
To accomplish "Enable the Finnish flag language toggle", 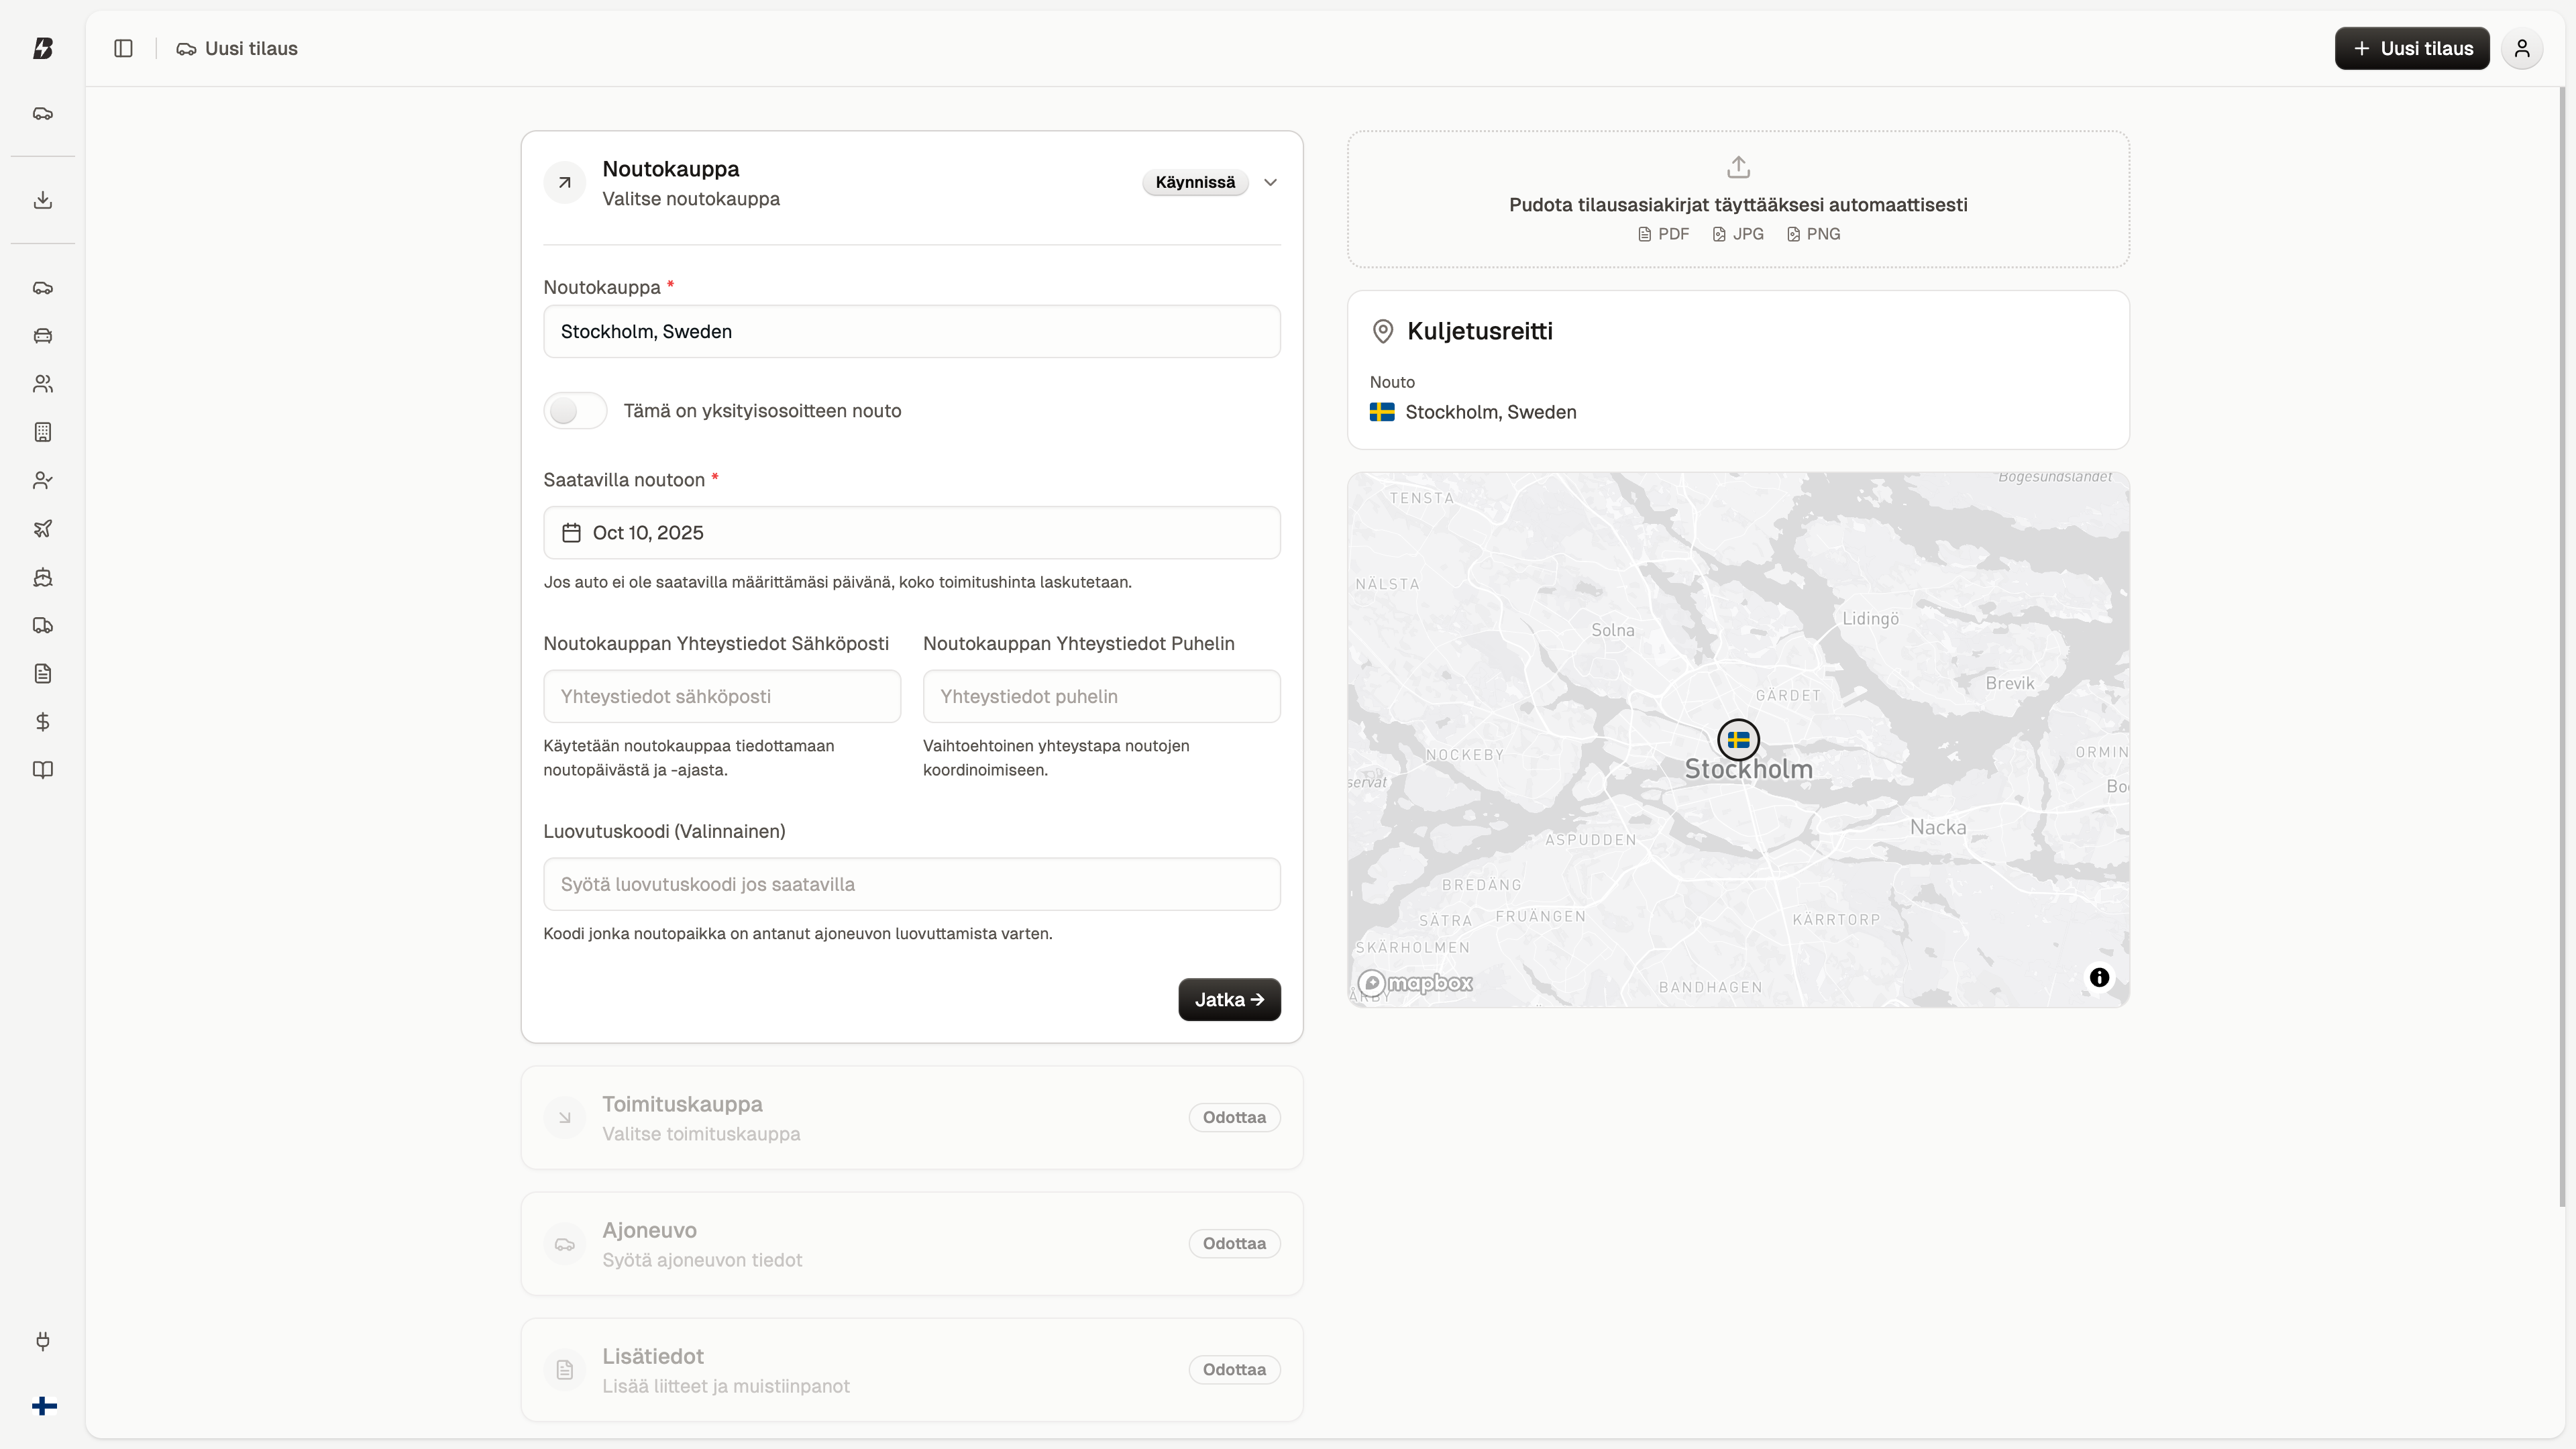I will (44, 1406).
